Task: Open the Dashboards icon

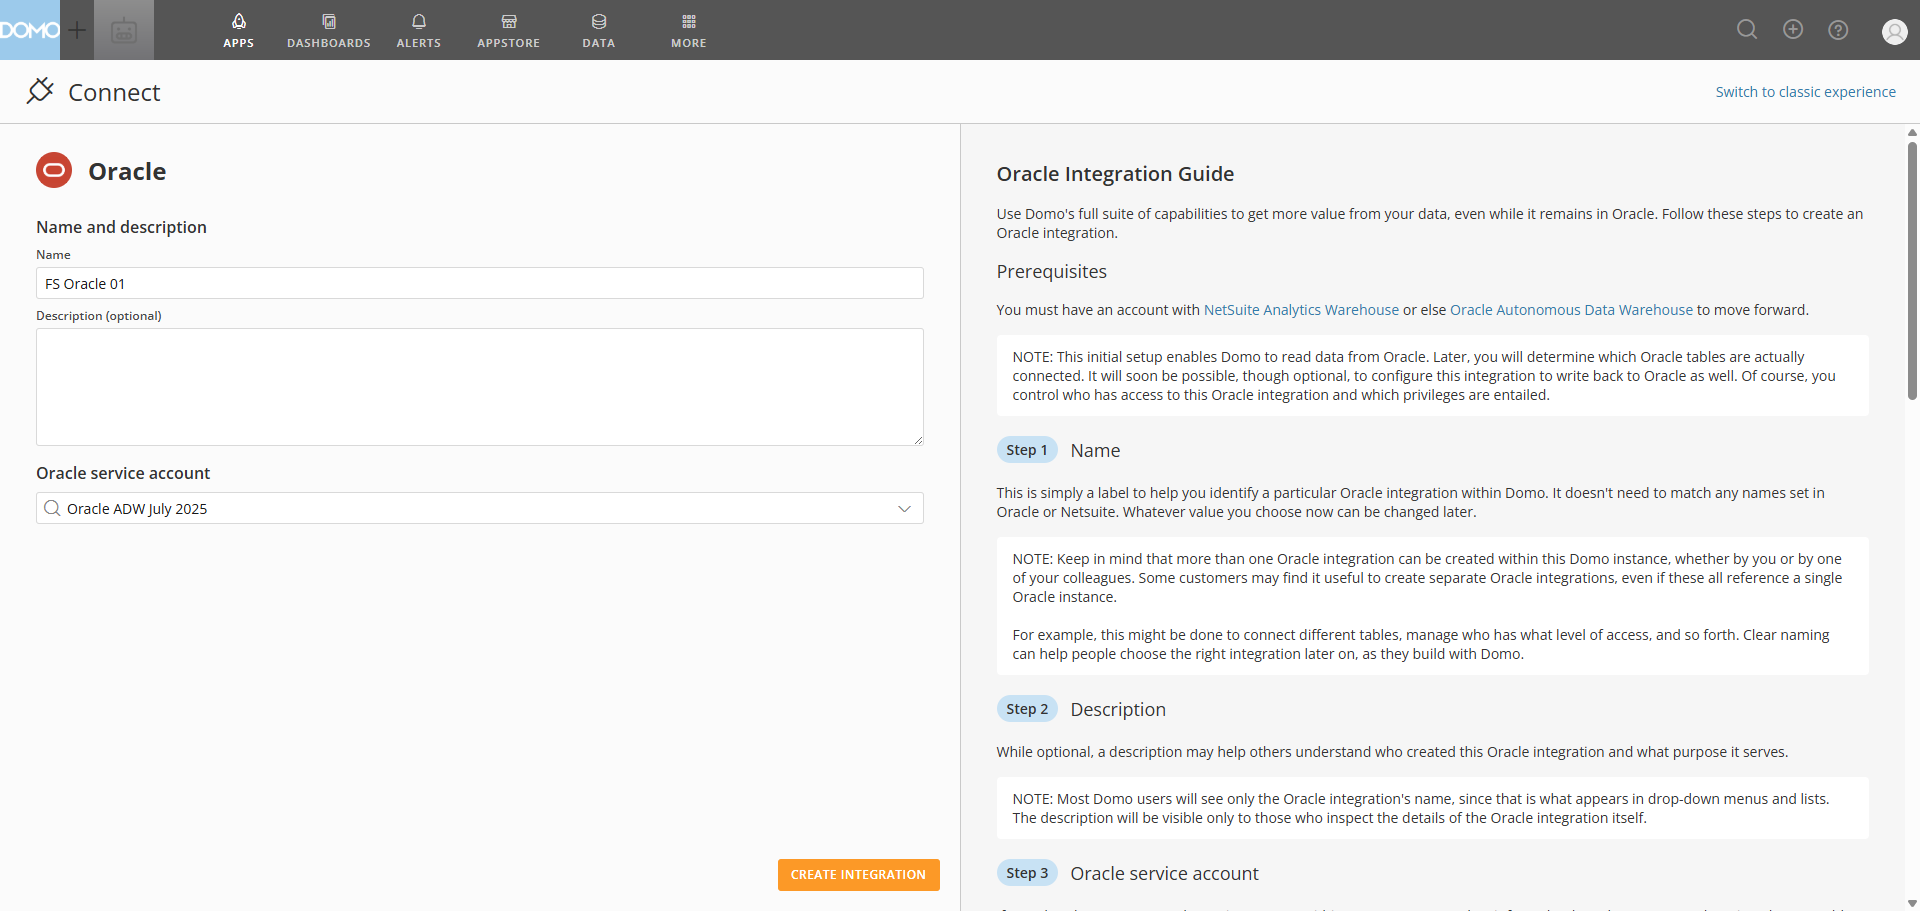Action: pos(329,21)
